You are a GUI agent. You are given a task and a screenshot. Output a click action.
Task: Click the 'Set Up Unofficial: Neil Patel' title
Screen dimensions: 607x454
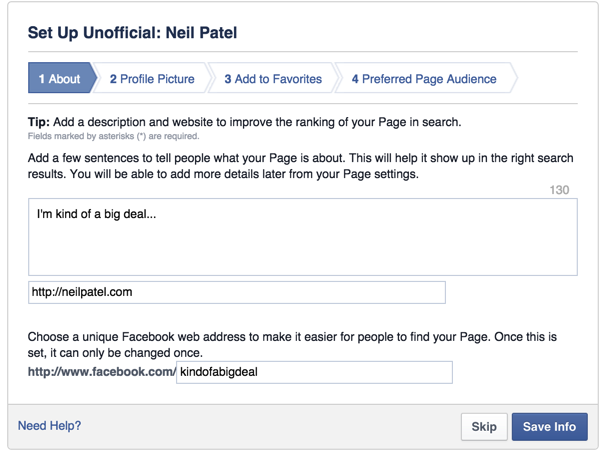[132, 33]
